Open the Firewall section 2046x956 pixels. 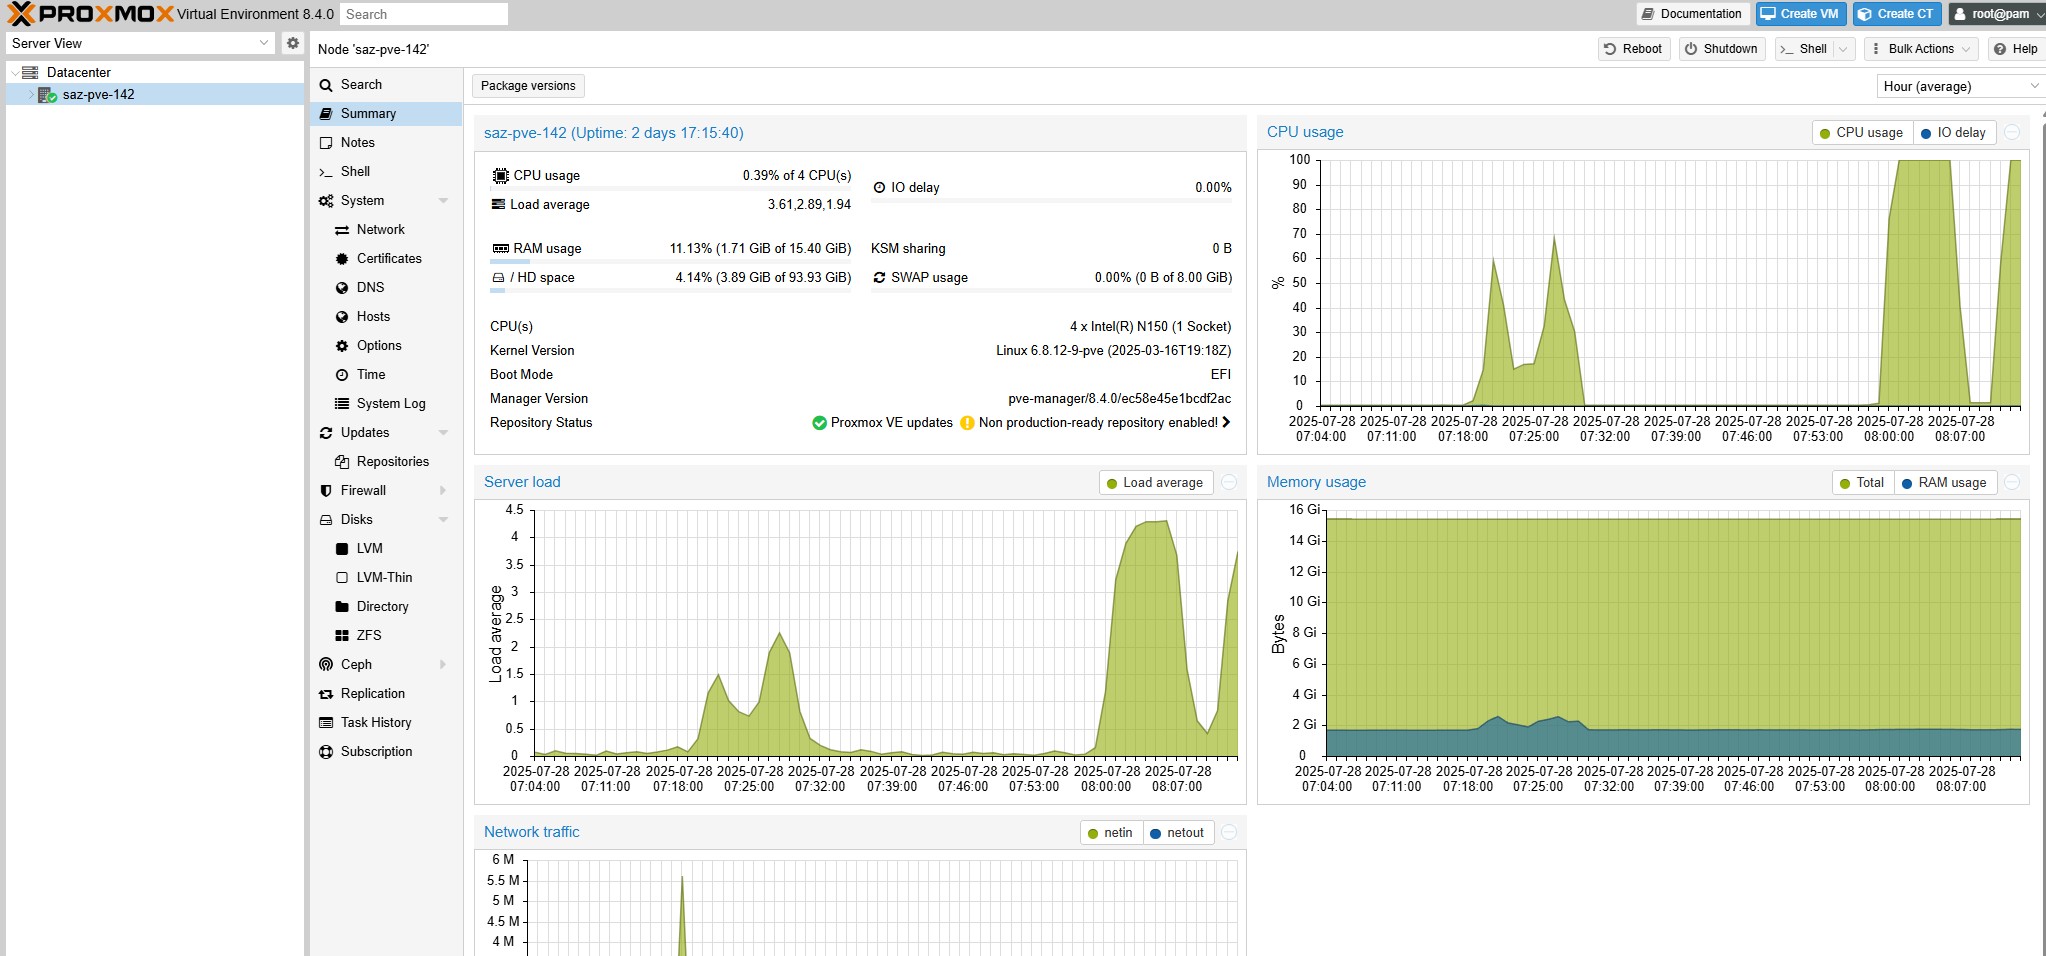pyautogui.click(x=363, y=490)
